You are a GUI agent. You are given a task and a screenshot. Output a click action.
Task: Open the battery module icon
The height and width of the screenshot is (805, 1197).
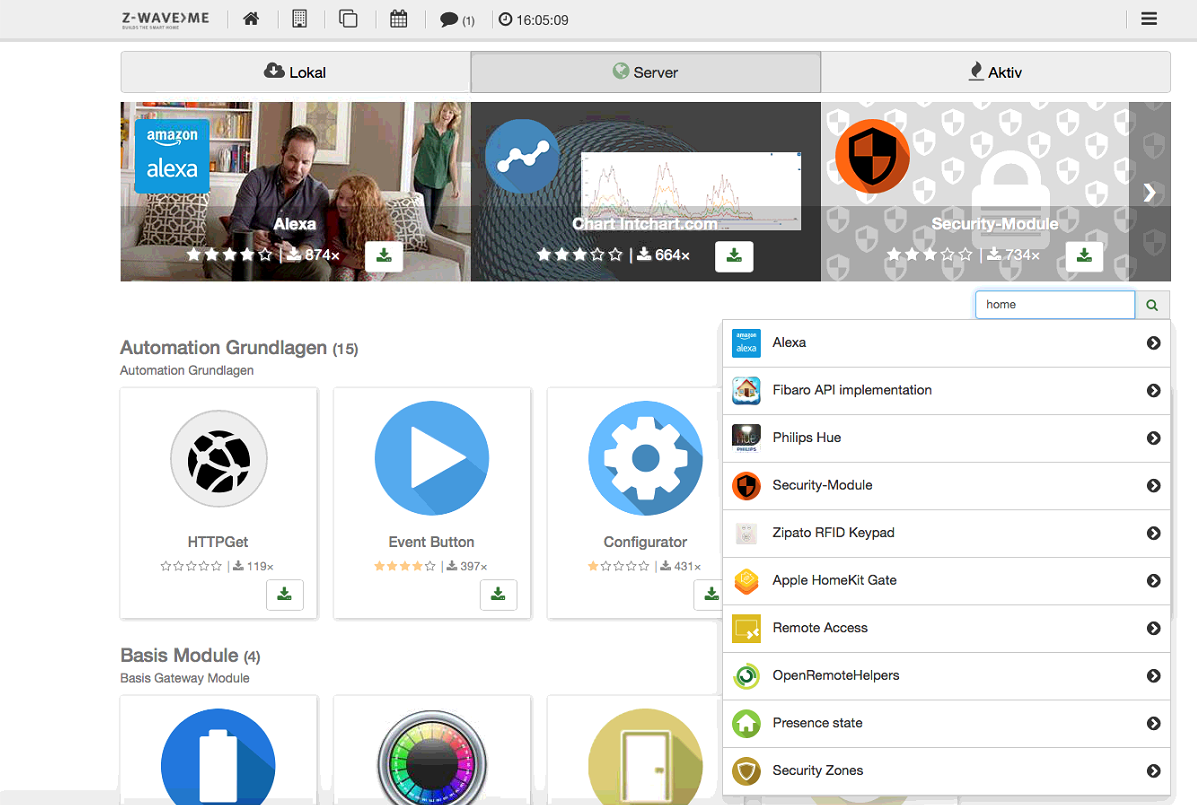[218, 757]
